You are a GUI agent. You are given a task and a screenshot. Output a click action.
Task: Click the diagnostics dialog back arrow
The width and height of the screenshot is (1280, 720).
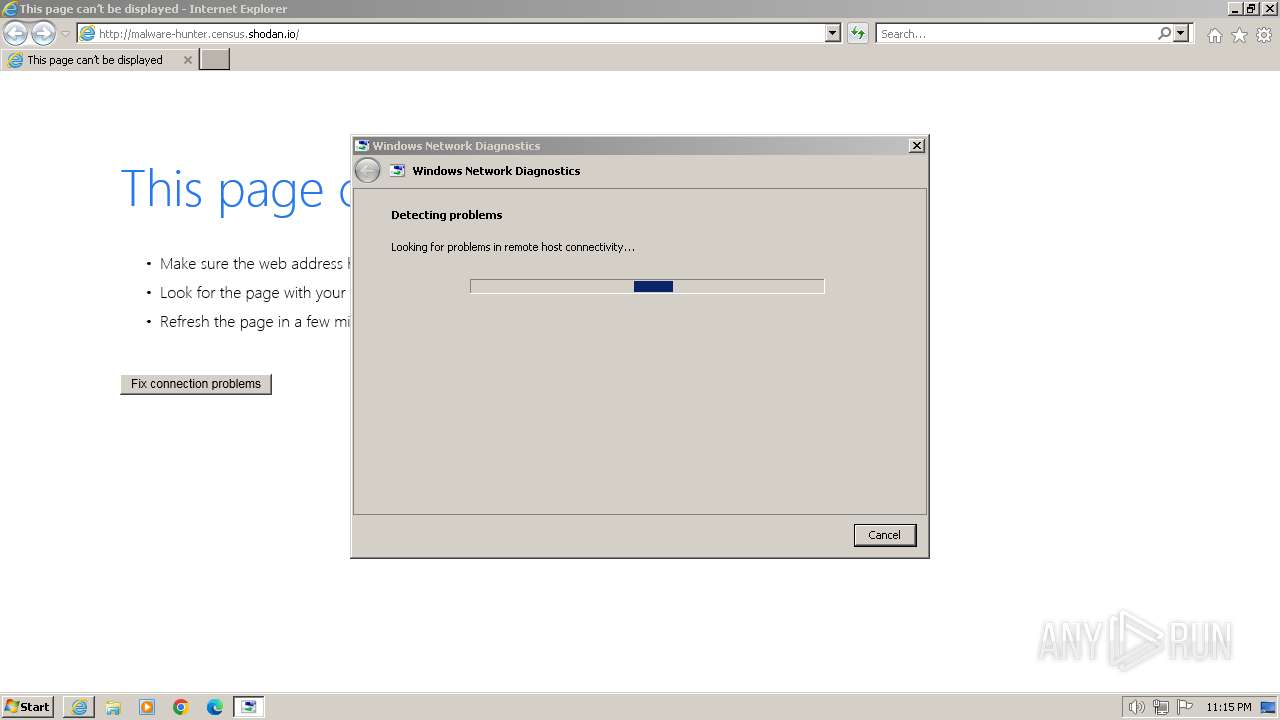(368, 171)
